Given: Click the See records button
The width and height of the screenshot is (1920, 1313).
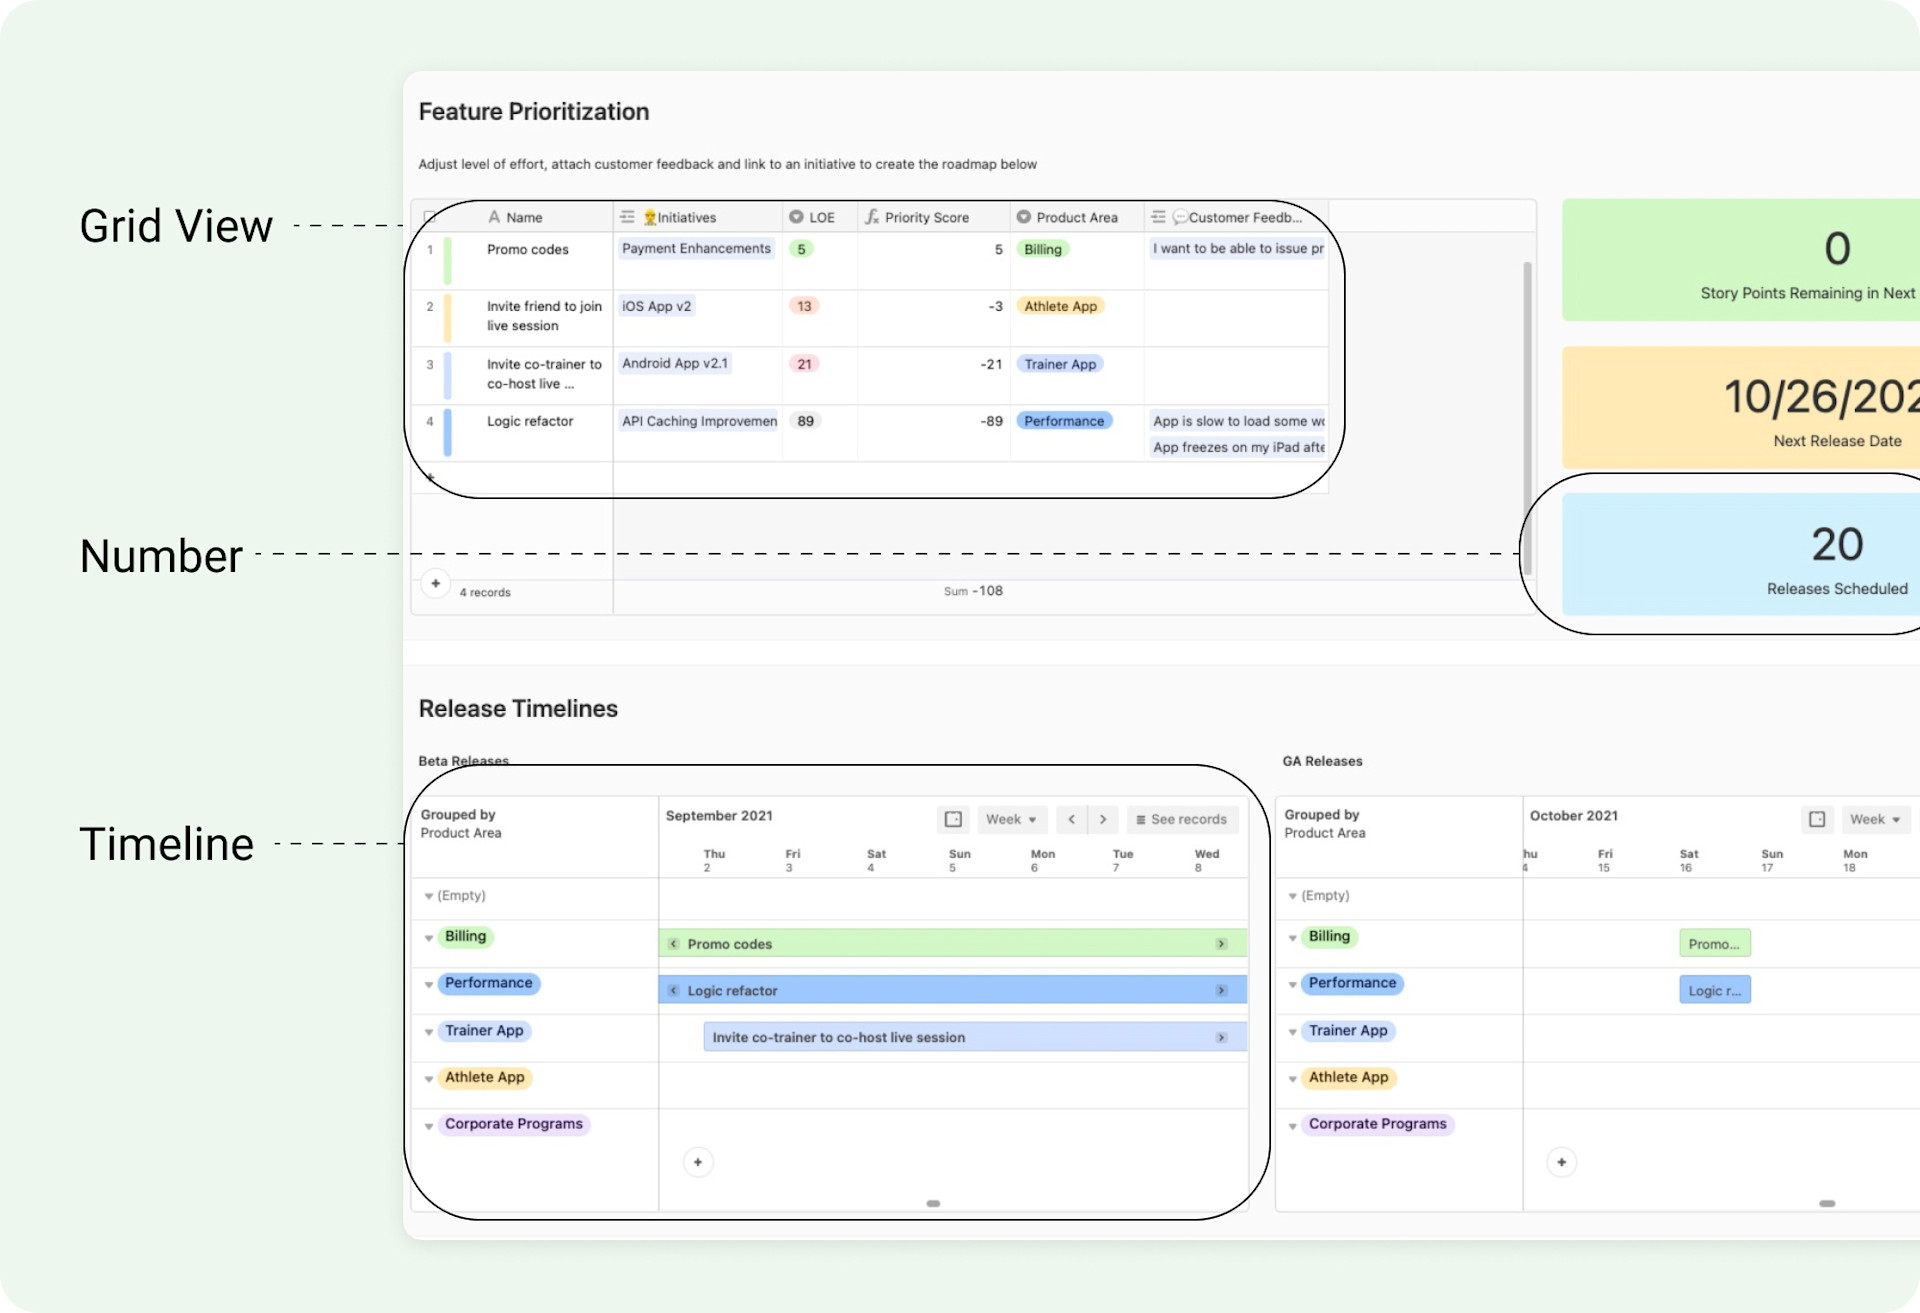Looking at the screenshot, I should (1182, 819).
